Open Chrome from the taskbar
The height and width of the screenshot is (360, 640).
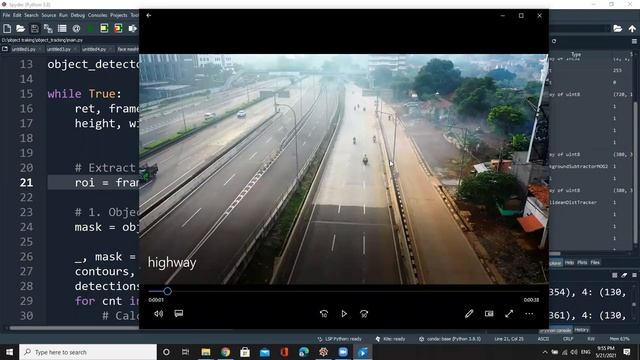tap(225, 352)
